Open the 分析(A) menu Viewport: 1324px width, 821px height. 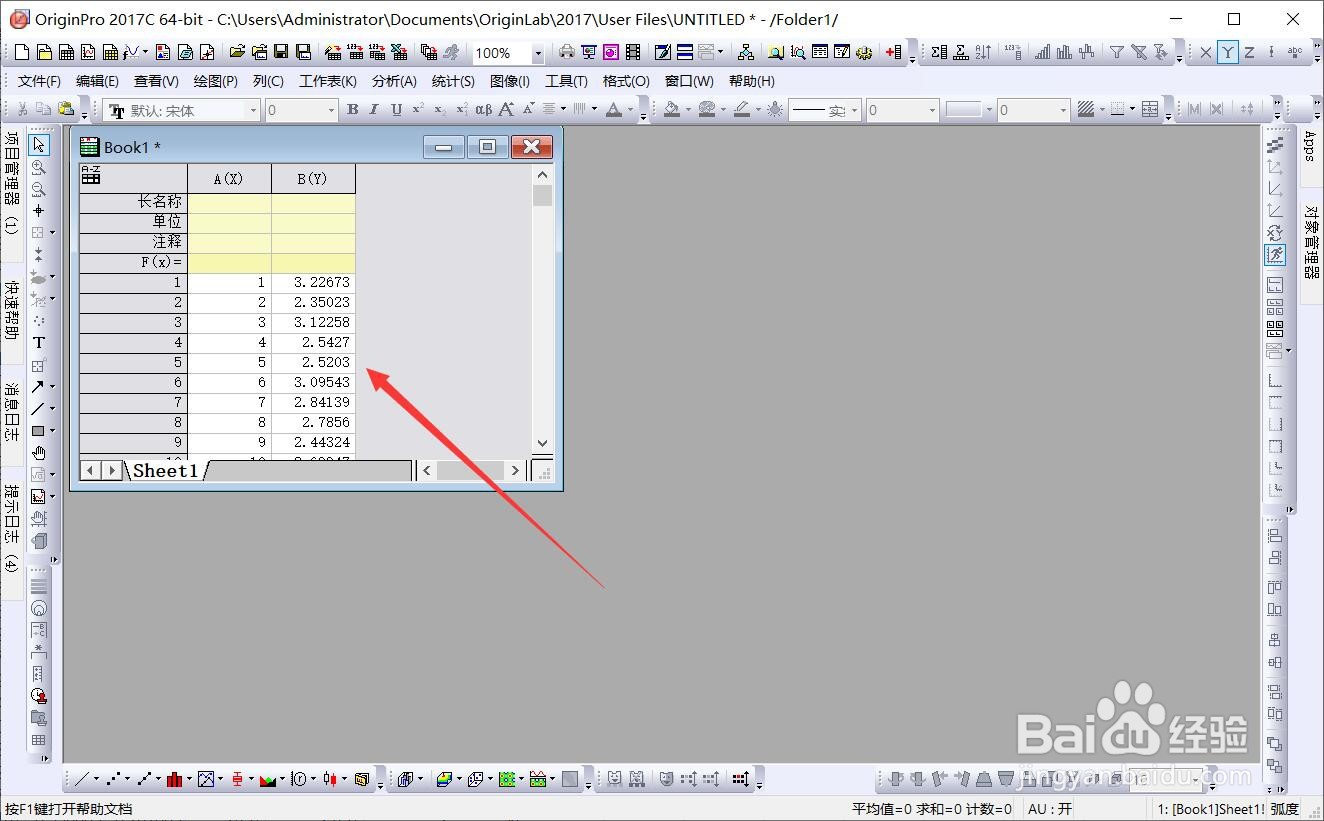(394, 81)
